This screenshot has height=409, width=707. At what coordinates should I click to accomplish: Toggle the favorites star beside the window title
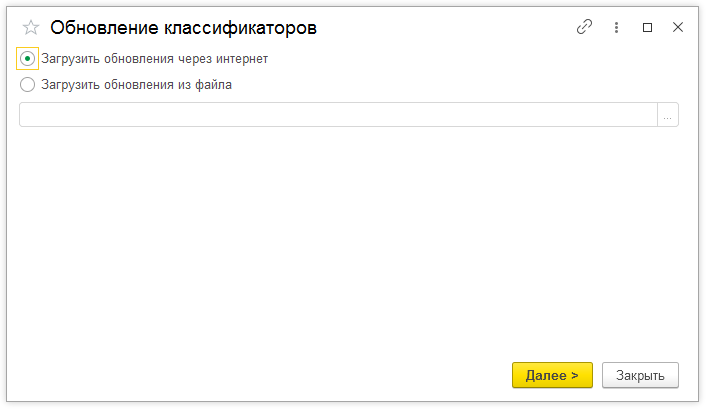click(31, 28)
